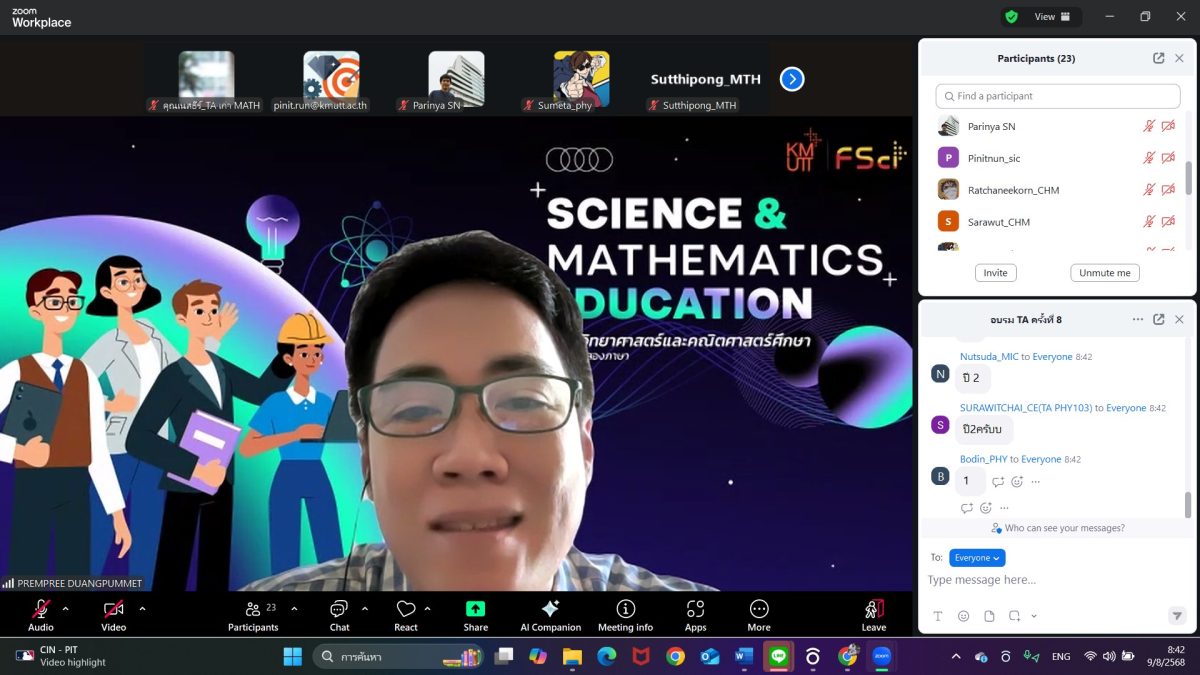The image size is (1200, 675).
Task: Close the chat panel
Action: pyautogui.click(x=1179, y=319)
